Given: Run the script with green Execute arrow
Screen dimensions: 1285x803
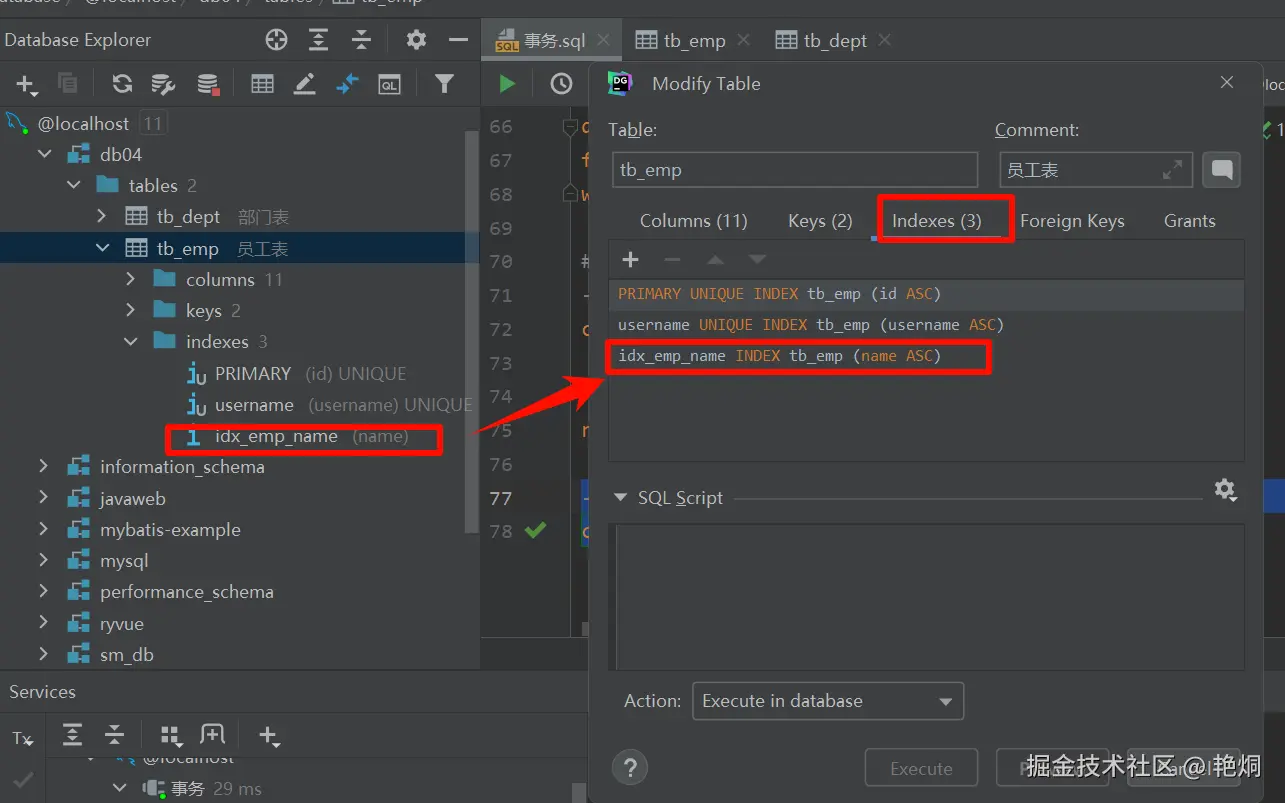Looking at the screenshot, I should click(x=507, y=84).
